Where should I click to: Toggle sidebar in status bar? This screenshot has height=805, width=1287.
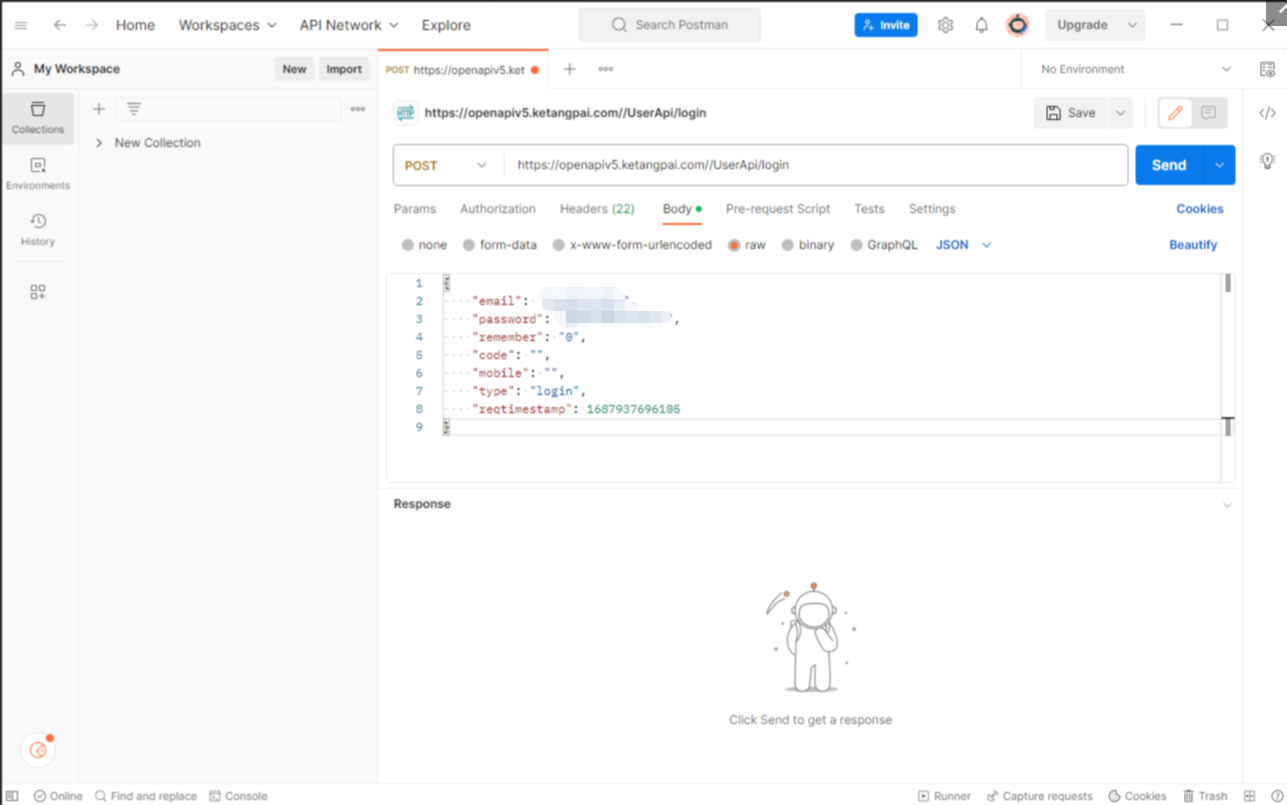click(x=12, y=796)
